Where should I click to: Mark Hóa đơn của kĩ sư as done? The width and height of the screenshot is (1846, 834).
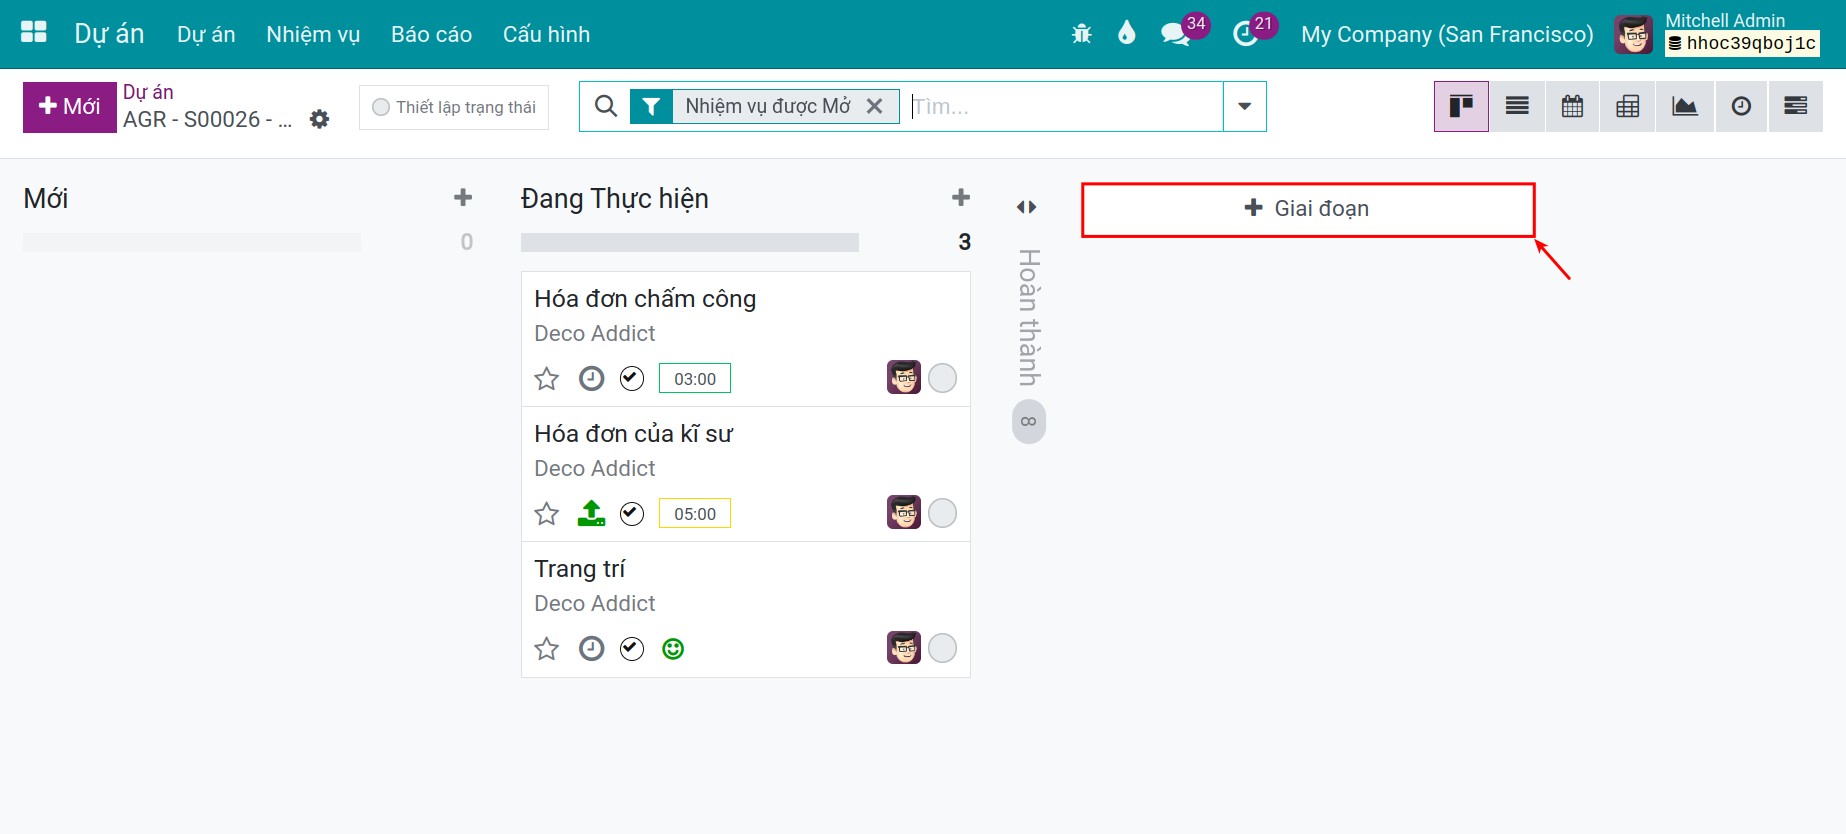click(x=632, y=513)
